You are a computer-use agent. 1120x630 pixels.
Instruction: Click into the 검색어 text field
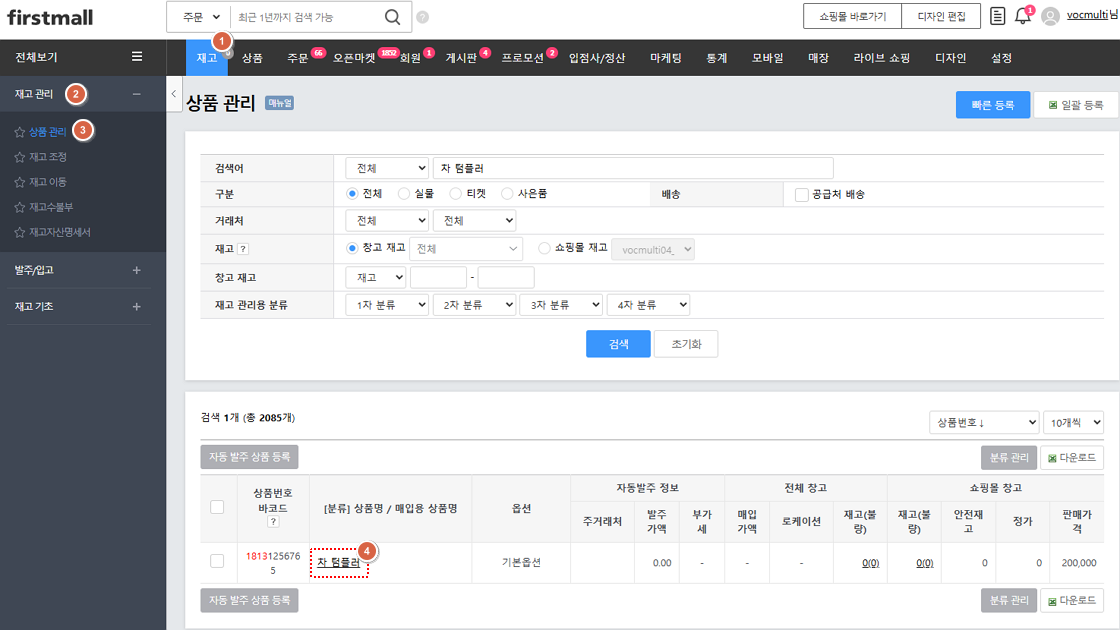point(632,168)
